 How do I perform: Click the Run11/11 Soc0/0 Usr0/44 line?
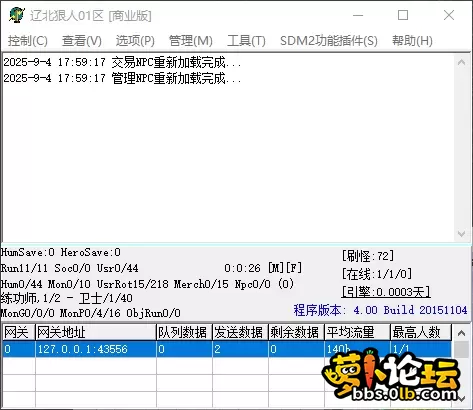[69, 268]
